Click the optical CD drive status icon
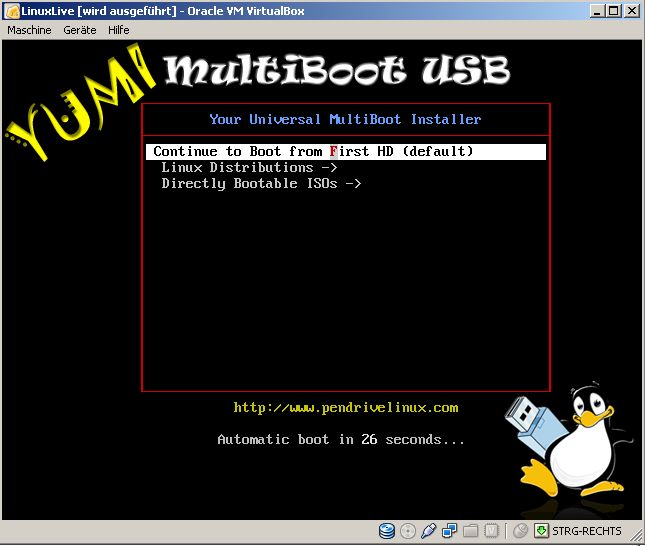645x546 pixels. 408,531
